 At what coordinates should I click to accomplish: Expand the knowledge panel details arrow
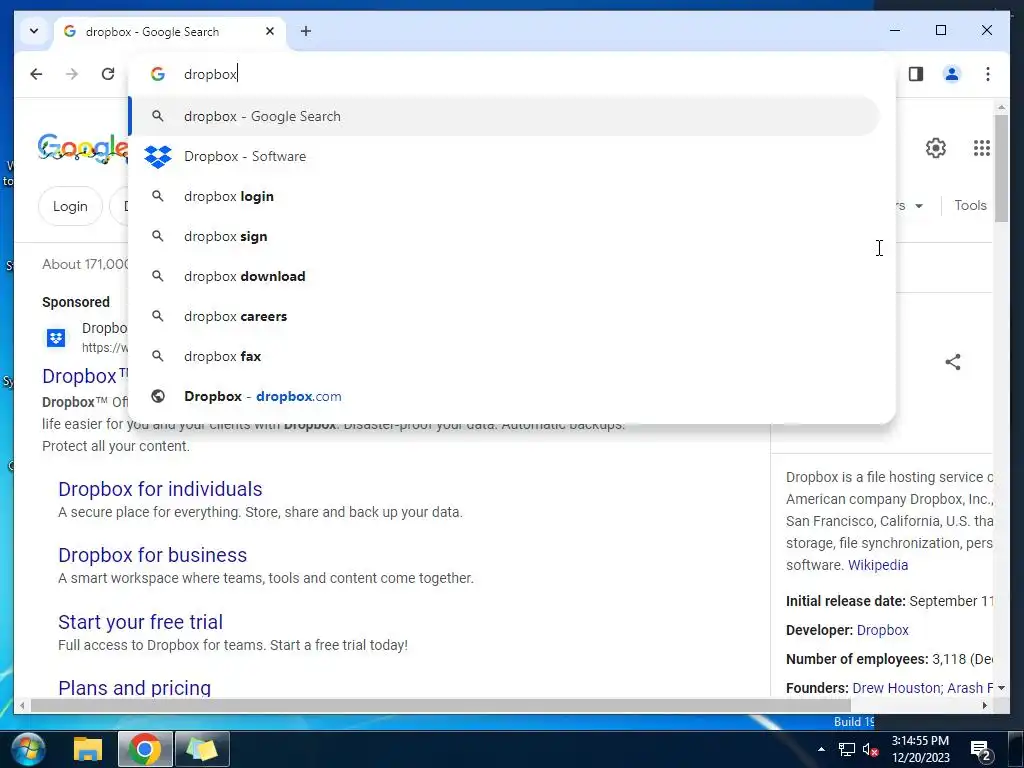(1001, 688)
